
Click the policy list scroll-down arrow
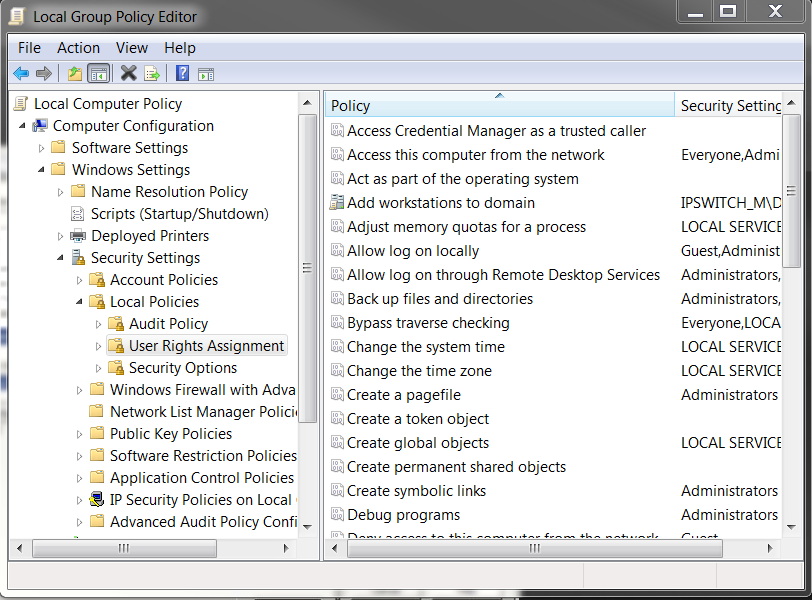pos(791,527)
